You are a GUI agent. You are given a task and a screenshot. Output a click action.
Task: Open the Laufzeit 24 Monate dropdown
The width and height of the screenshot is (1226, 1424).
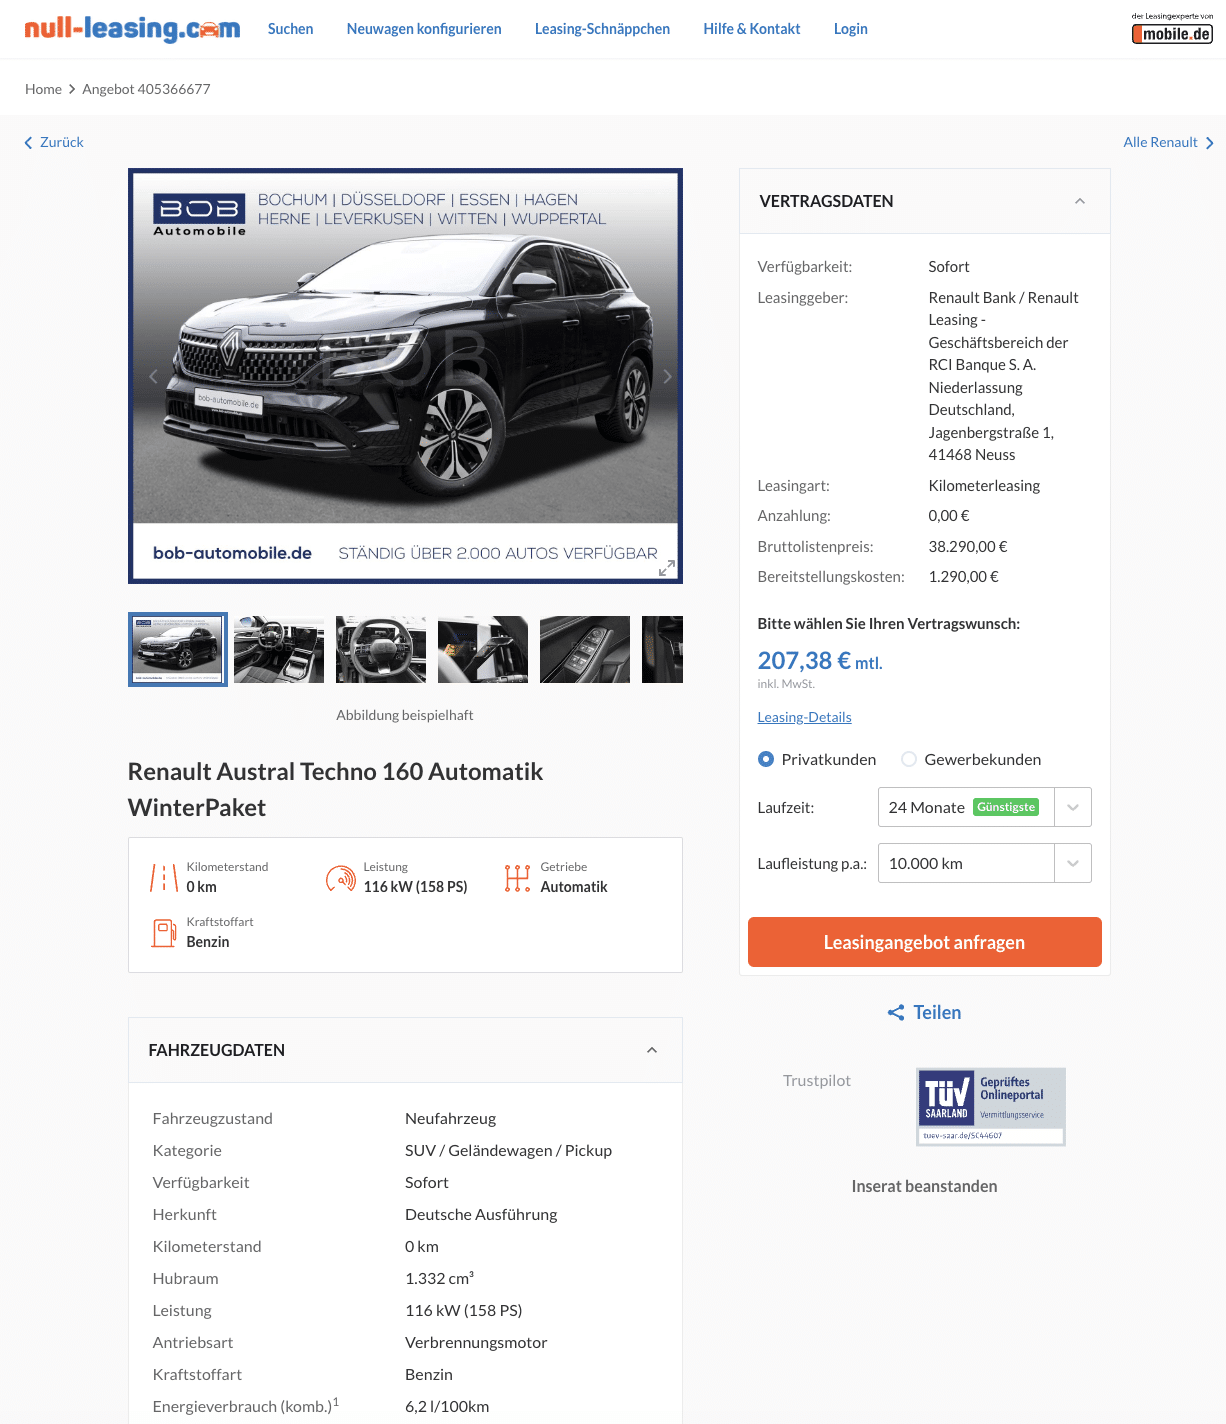point(984,807)
